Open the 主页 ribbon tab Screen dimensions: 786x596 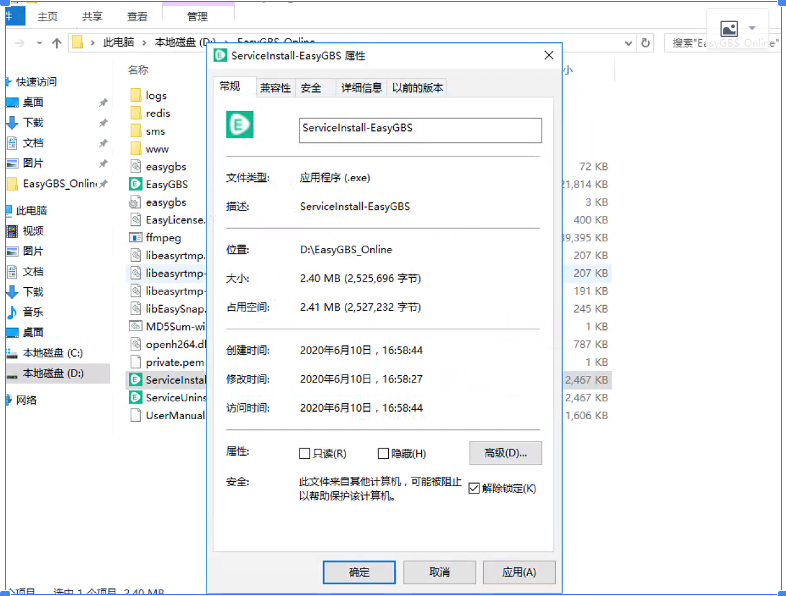(48, 17)
